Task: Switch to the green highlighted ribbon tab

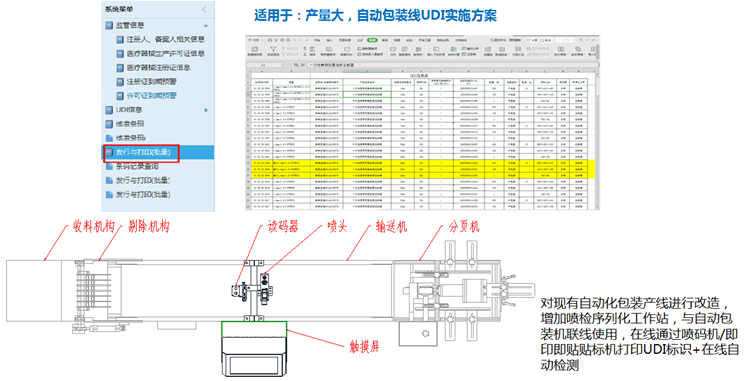Action: coord(373,40)
